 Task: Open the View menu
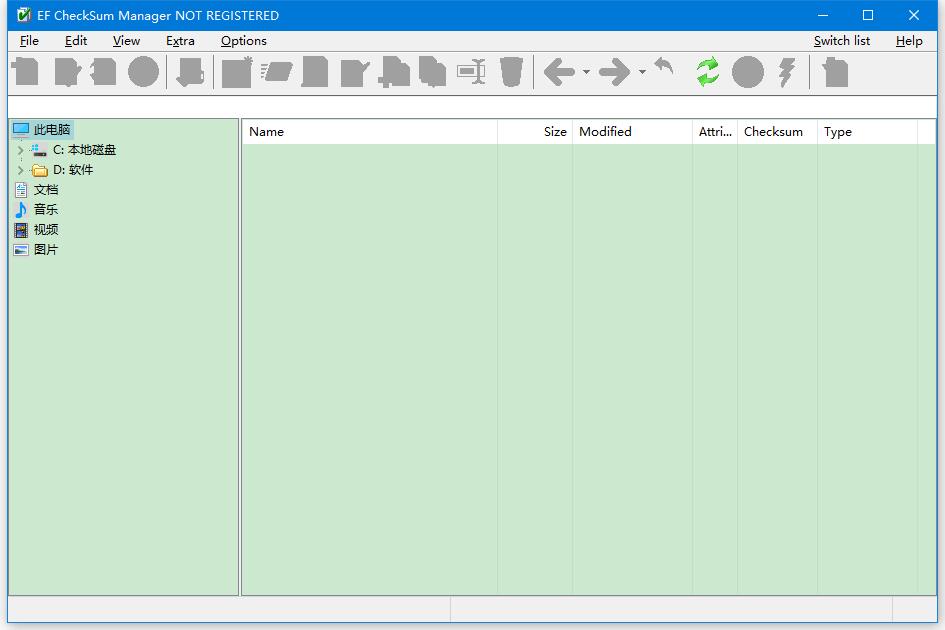(126, 41)
